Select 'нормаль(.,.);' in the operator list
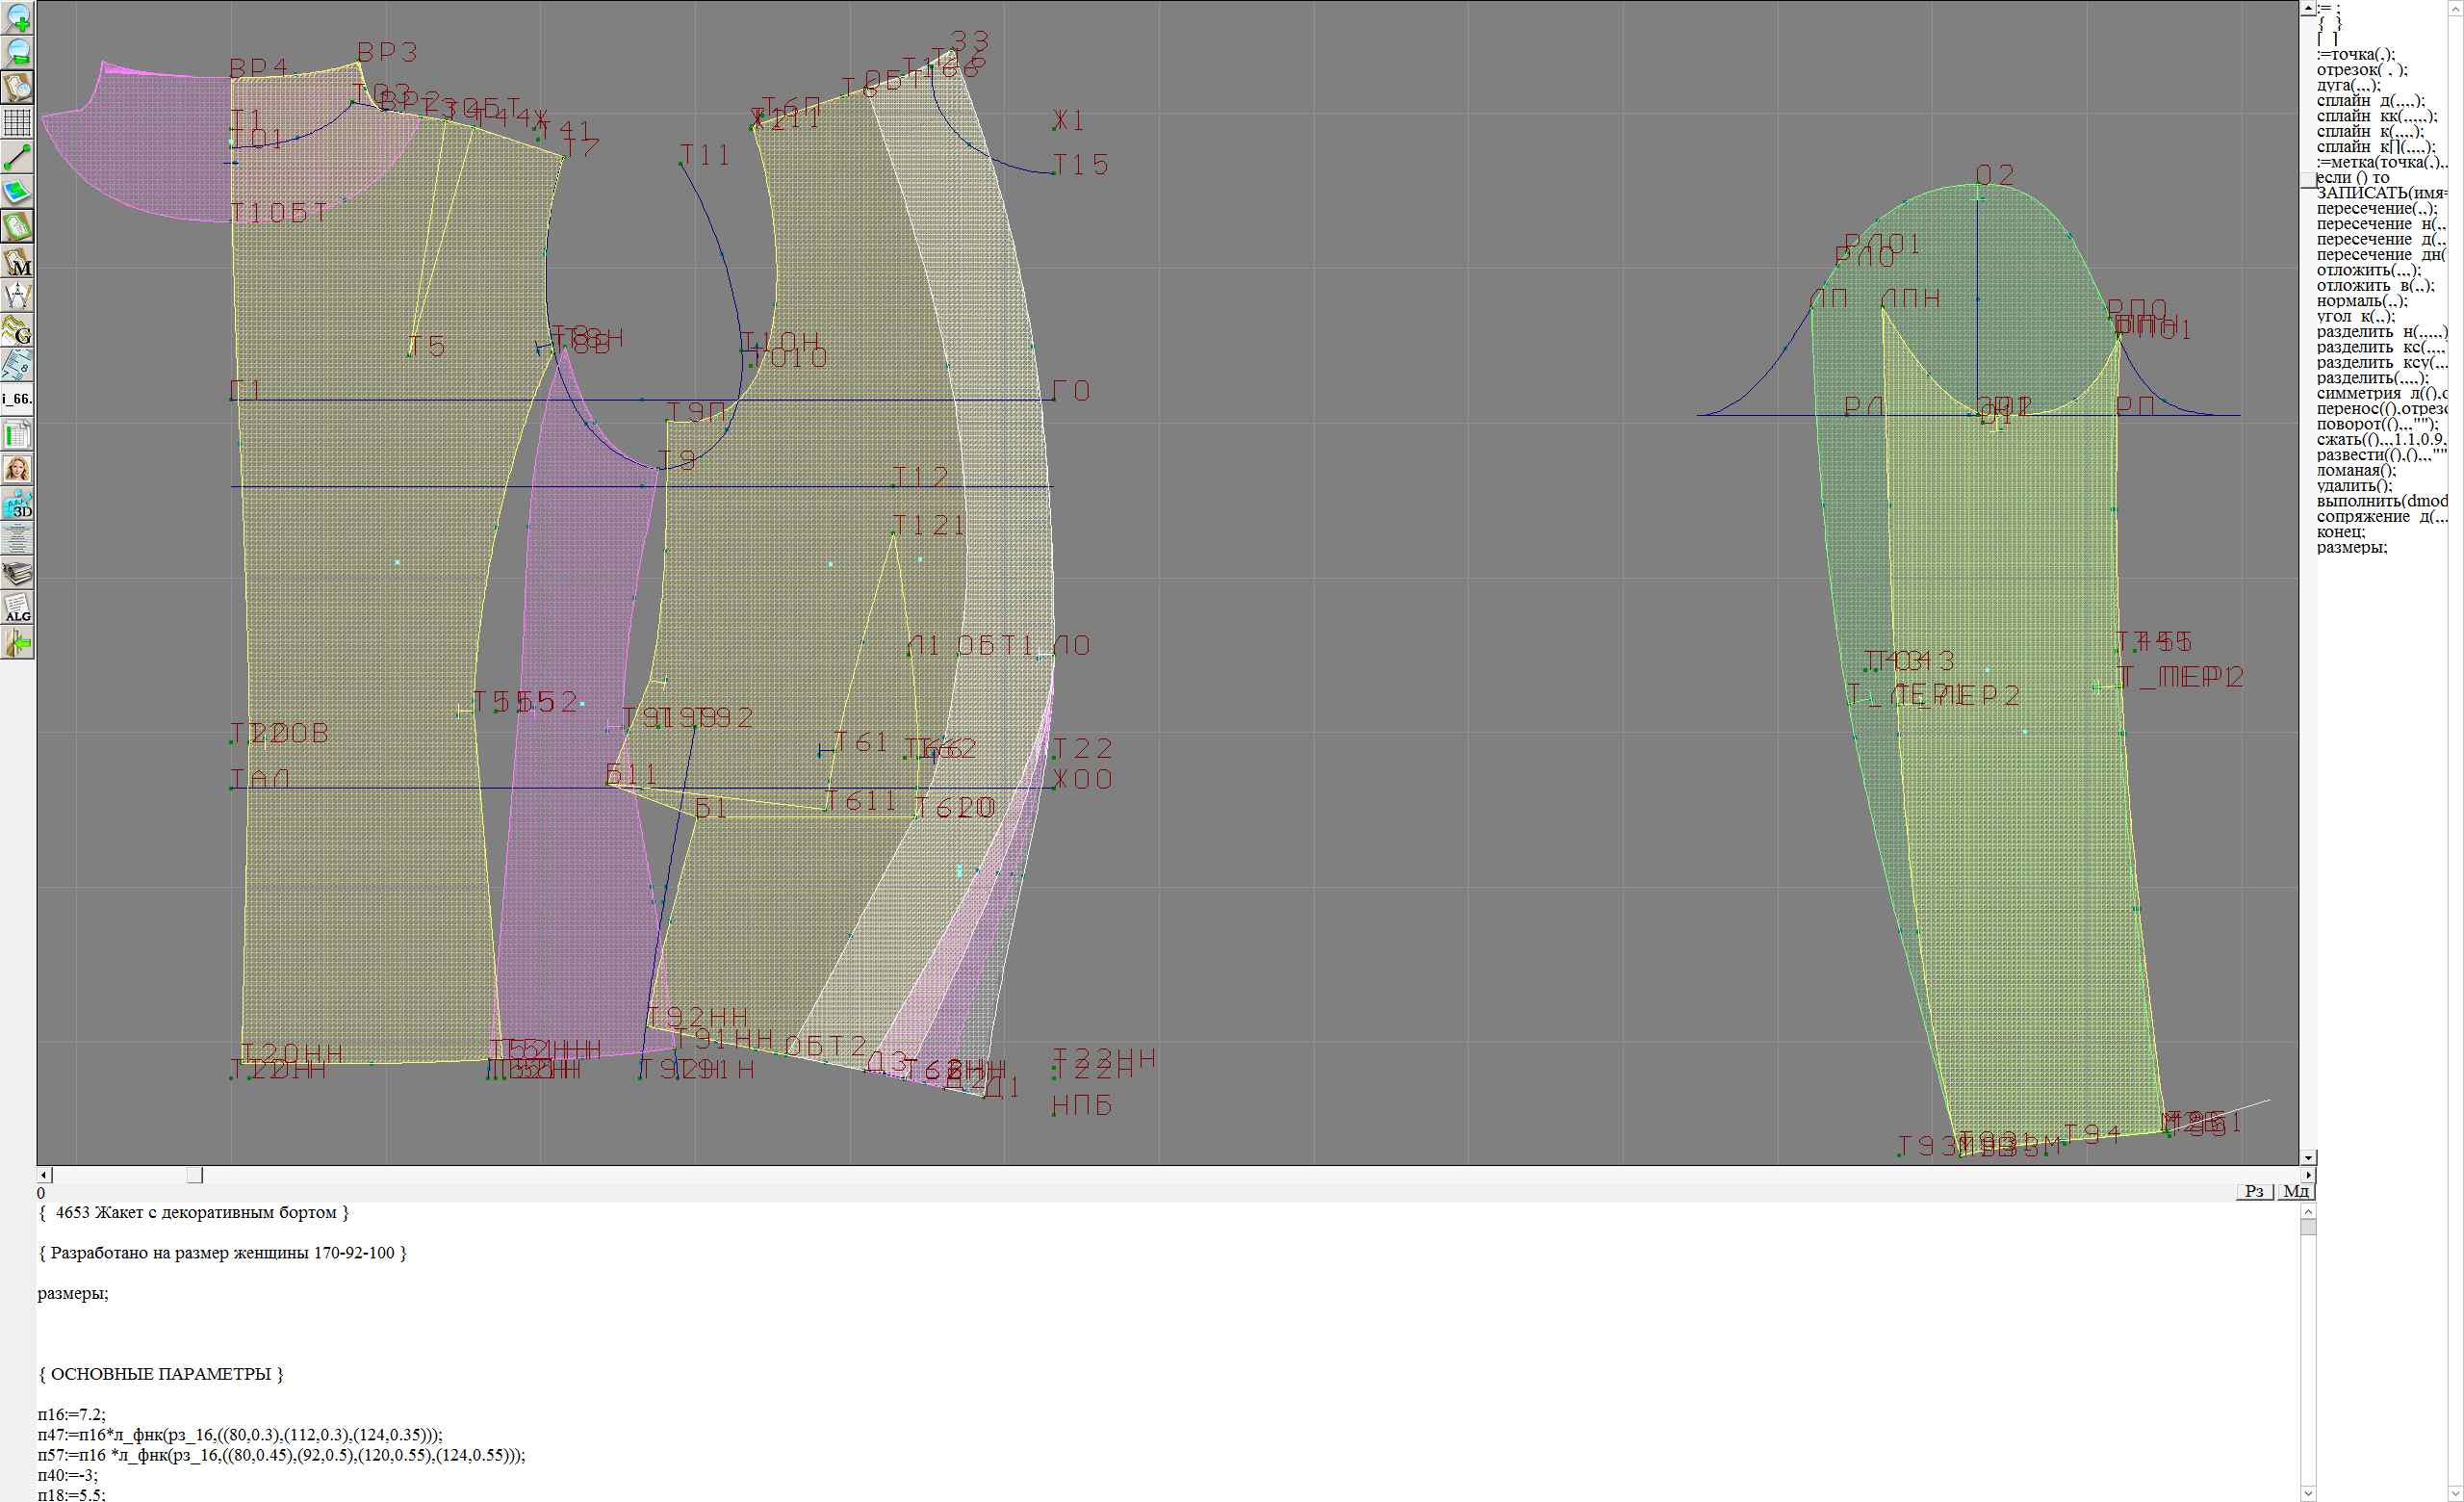Image resolution: width=2464 pixels, height=1502 pixels. coord(2361,301)
